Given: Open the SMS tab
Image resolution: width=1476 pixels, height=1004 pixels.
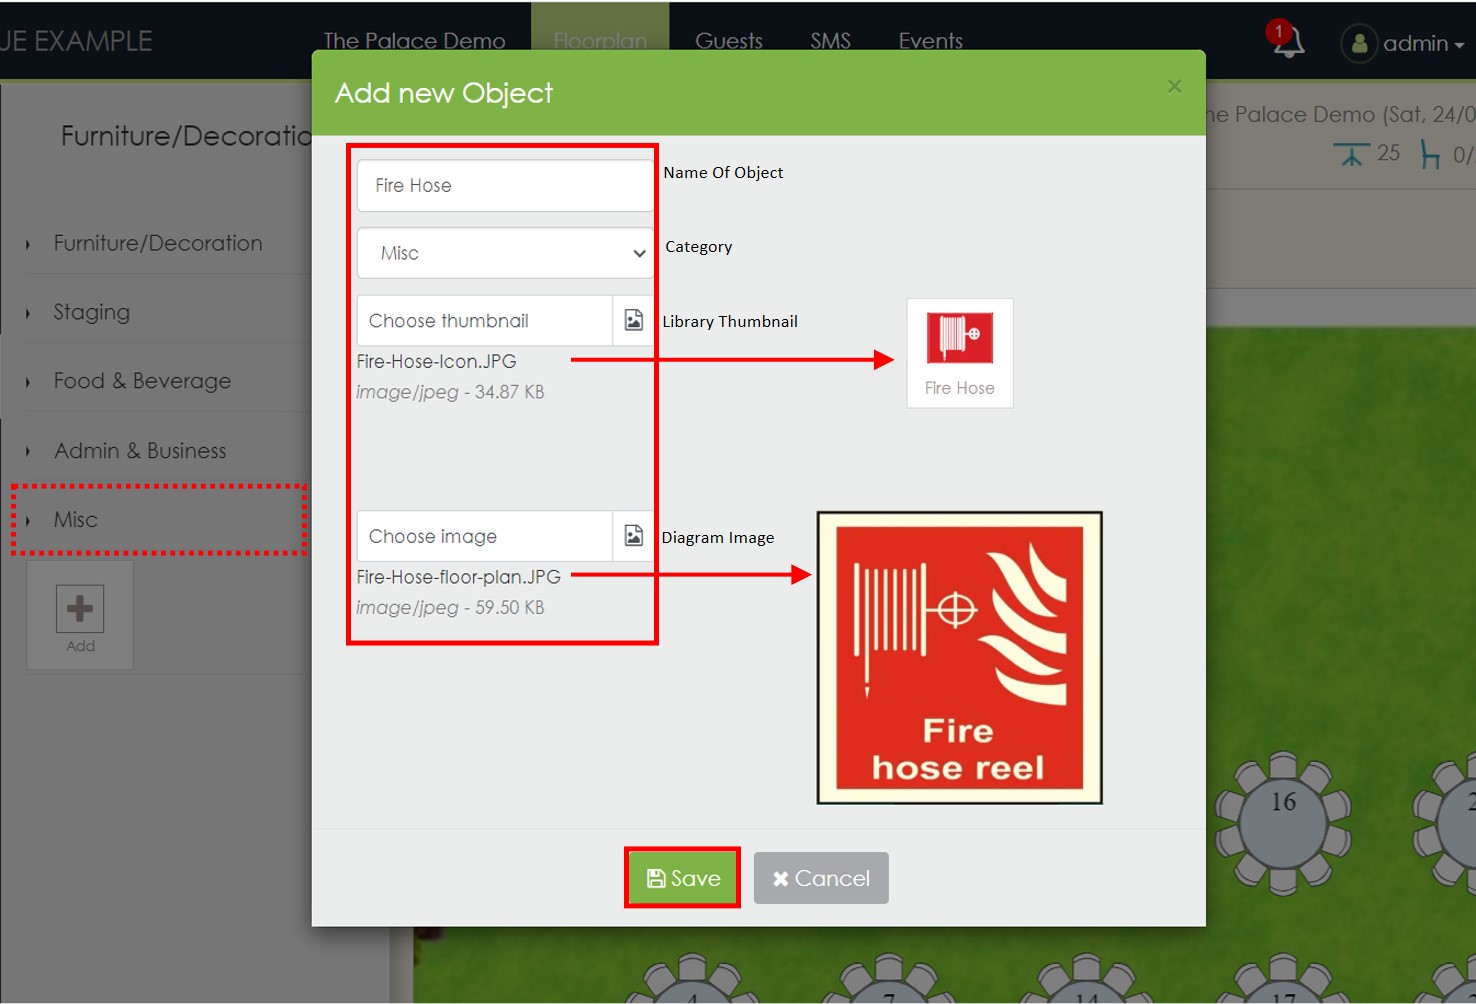Looking at the screenshot, I should click(830, 41).
